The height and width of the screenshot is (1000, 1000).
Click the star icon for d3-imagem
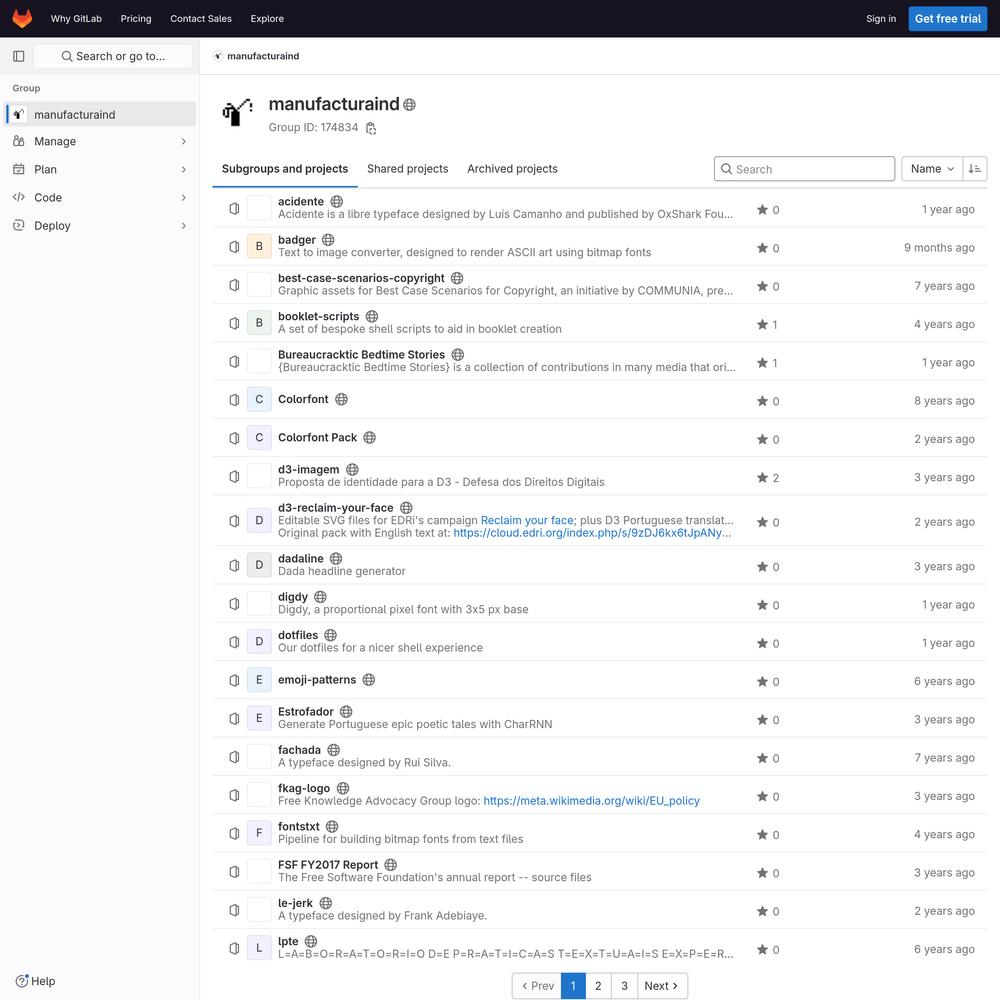[x=762, y=478]
